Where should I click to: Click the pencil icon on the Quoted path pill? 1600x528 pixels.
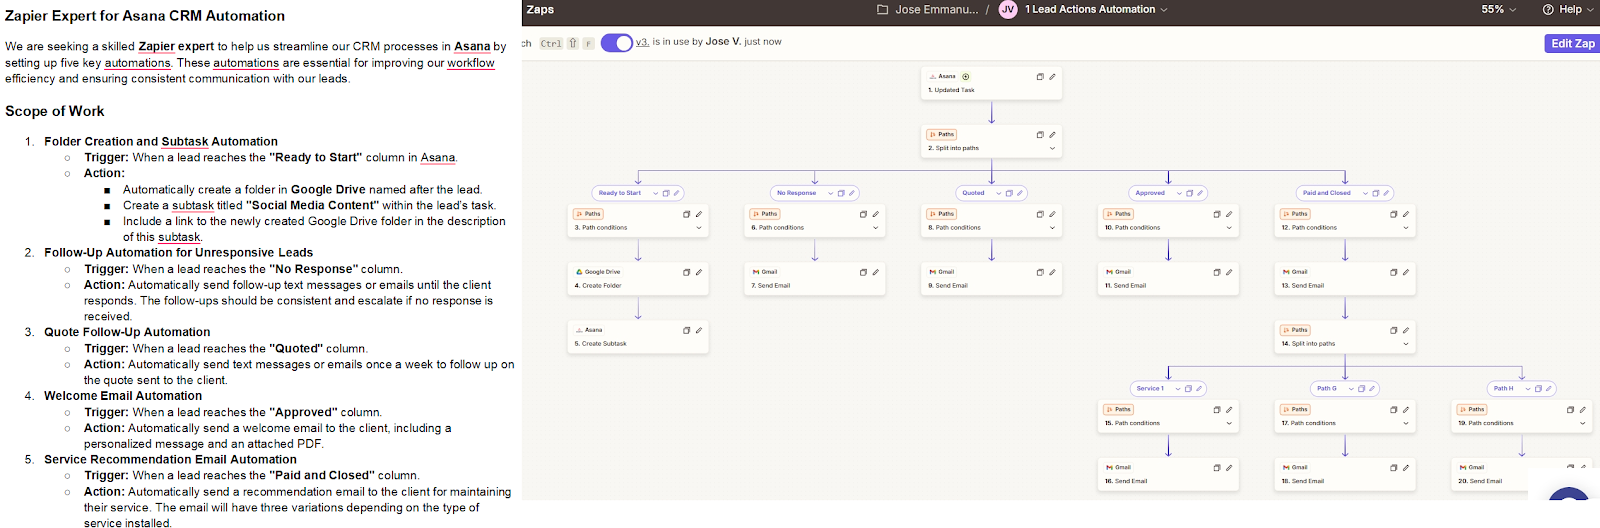(1020, 193)
